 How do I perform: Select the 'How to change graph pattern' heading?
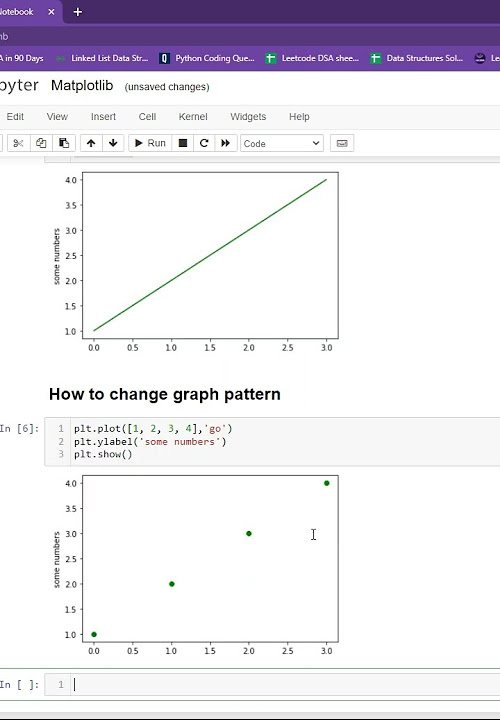tap(164, 394)
